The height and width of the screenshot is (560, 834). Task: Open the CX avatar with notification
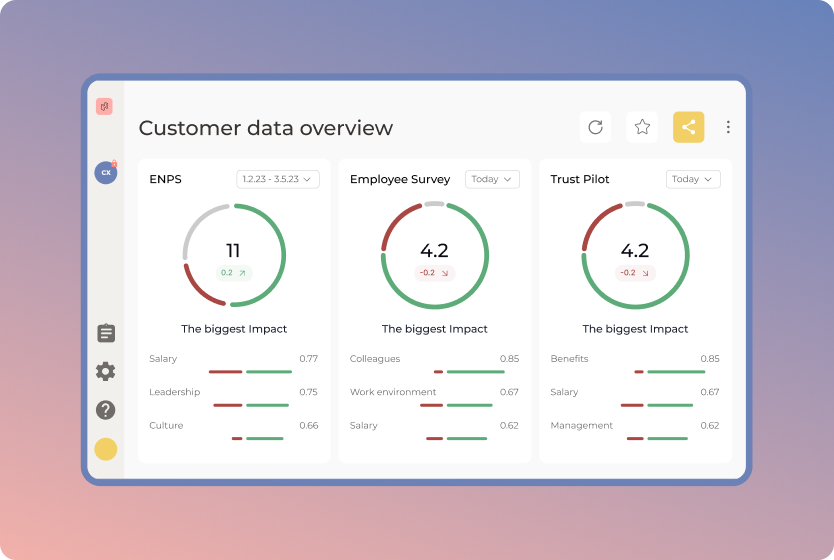[x=106, y=172]
